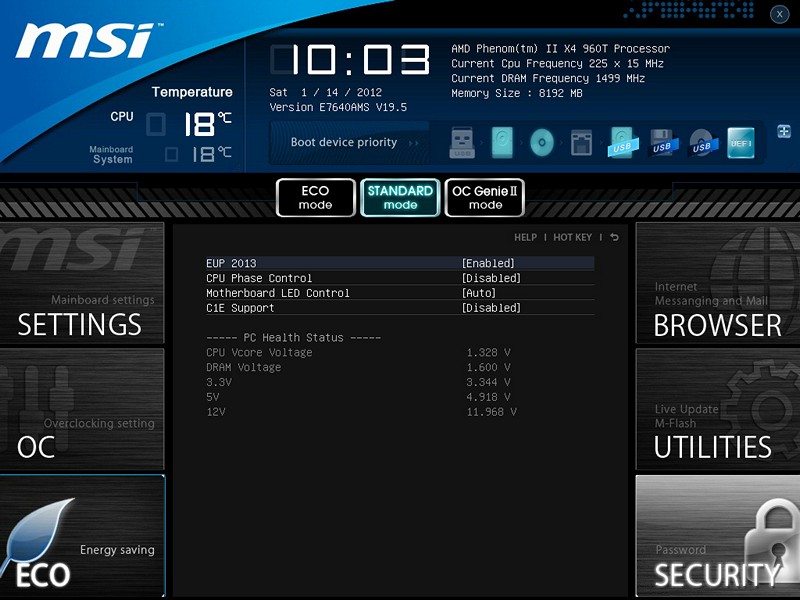Screen dimensions: 800x600
Task: Close the BIOS with the X button
Action: pos(780,14)
